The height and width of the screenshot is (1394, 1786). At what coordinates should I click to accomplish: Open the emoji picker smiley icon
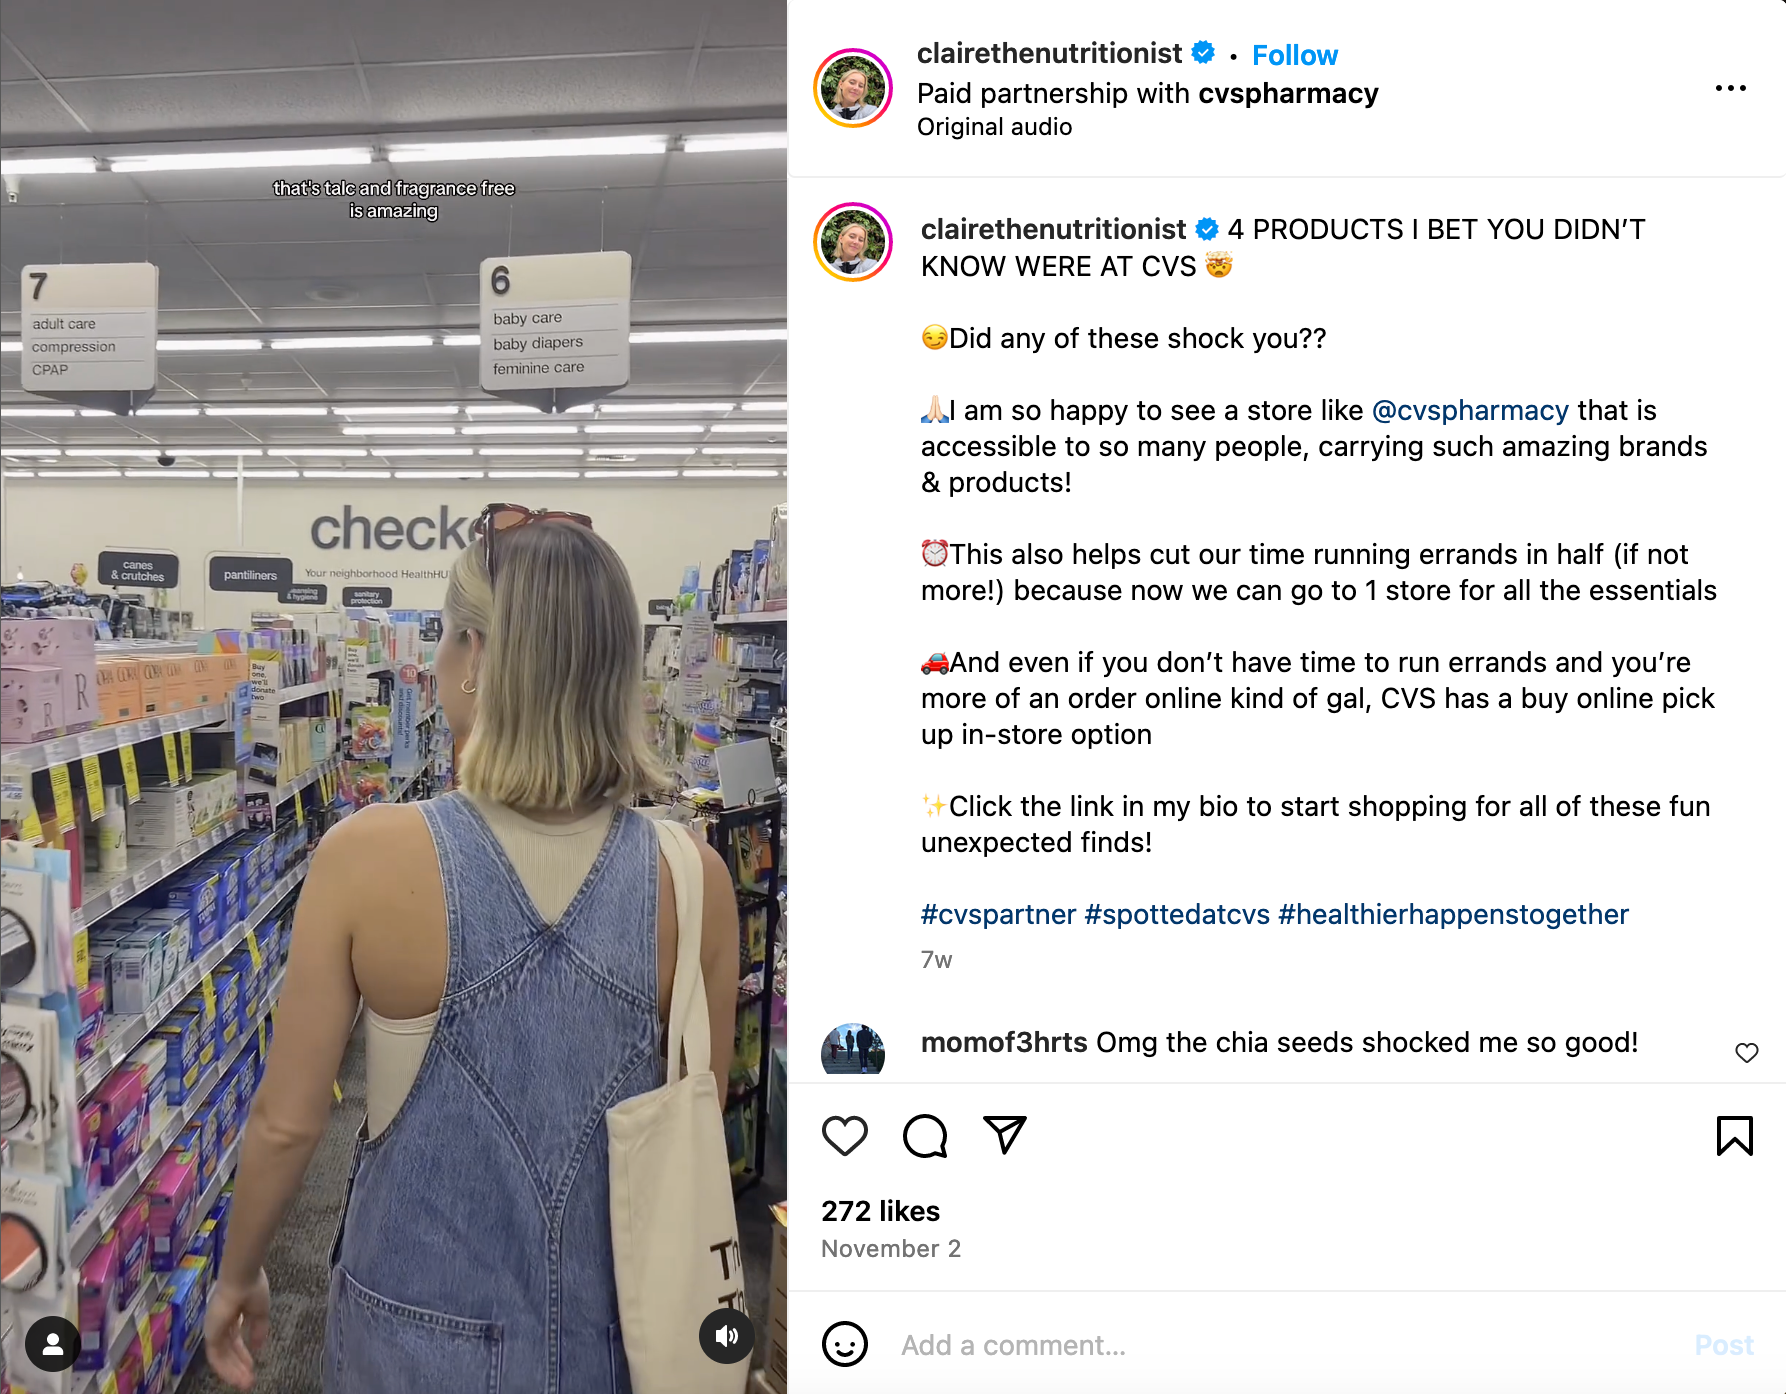coord(845,1344)
